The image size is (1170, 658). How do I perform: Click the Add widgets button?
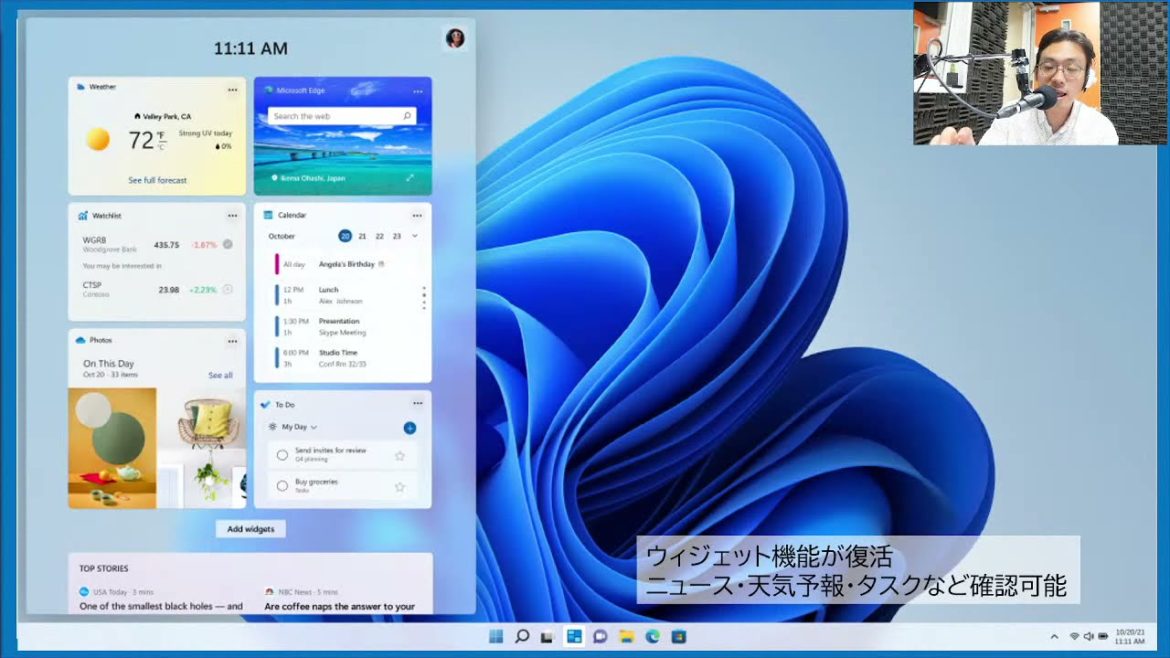(x=250, y=529)
